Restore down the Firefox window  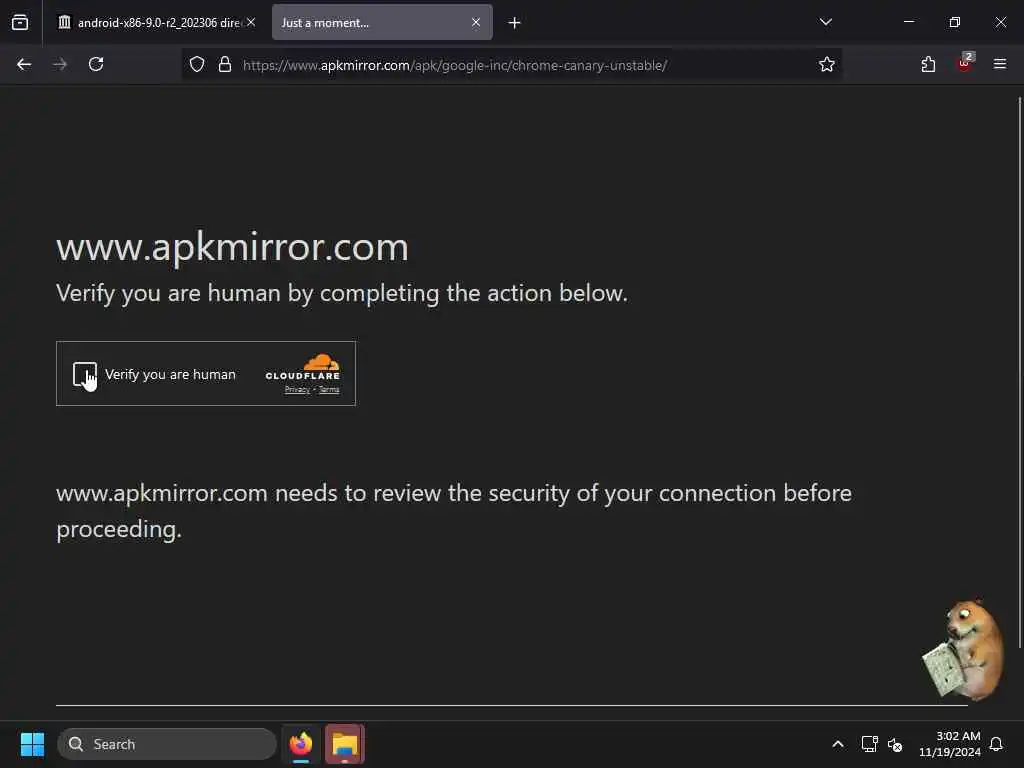pyautogui.click(x=955, y=22)
